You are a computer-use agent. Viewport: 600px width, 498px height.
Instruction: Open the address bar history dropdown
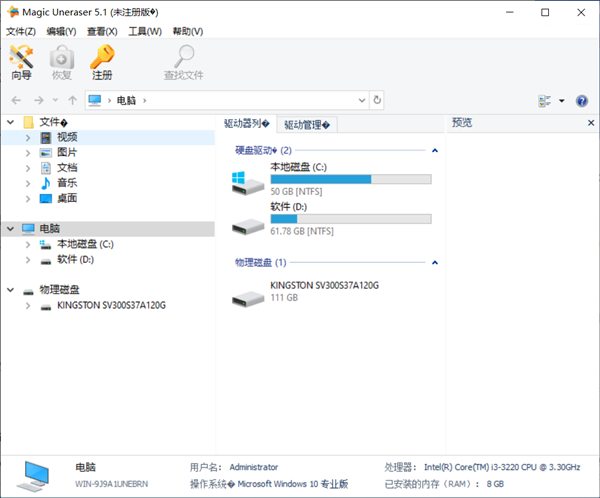point(360,100)
